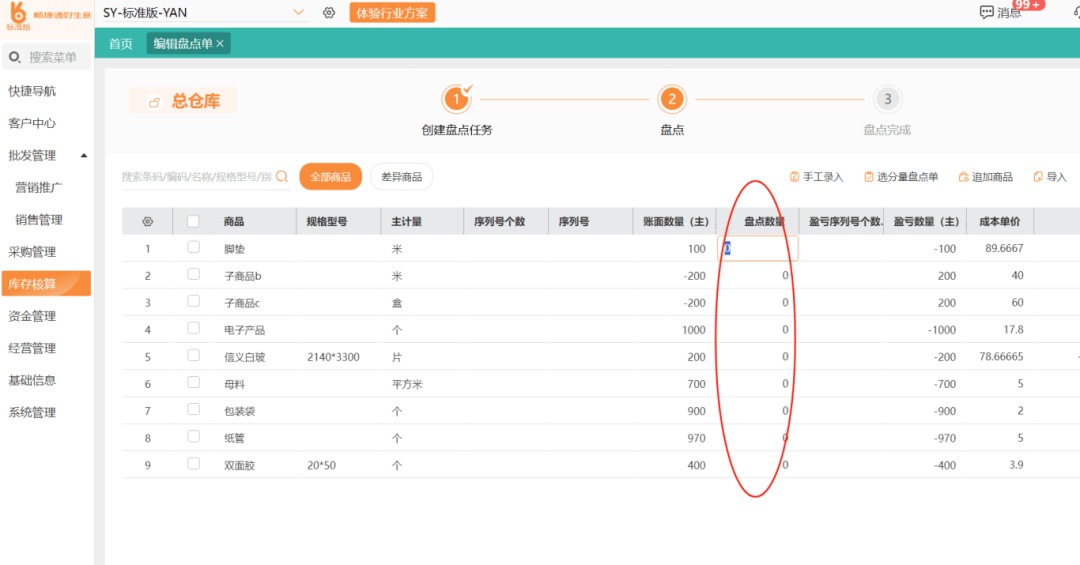Click the 追加商品 icon
1080x565 pixels.
(964, 177)
